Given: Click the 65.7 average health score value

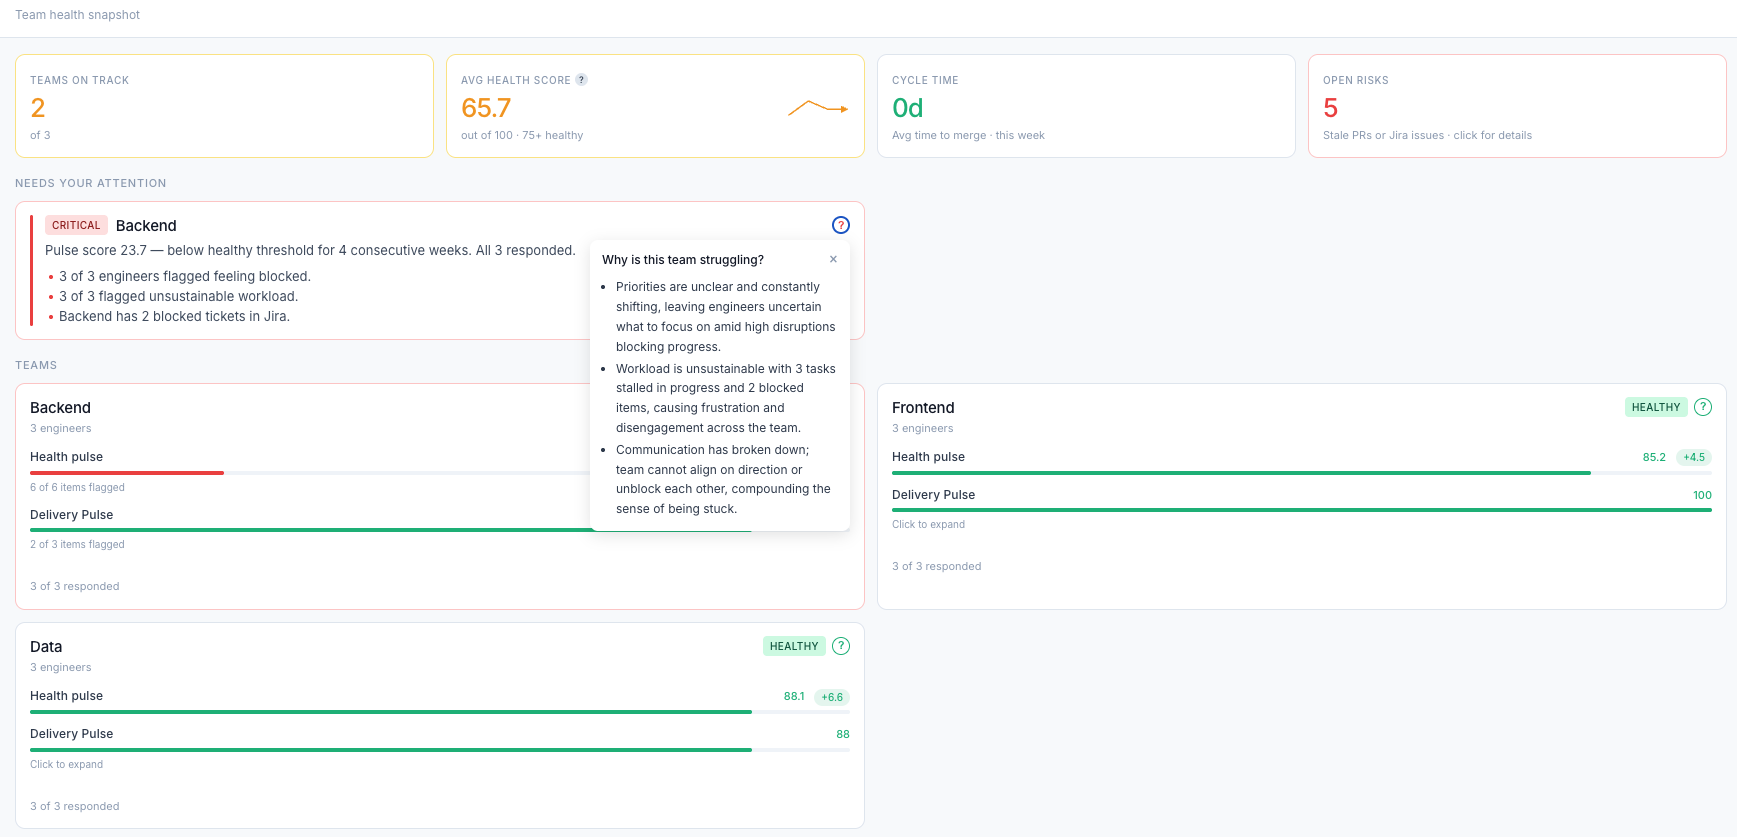Looking at the screenshot, I should 486,108.
